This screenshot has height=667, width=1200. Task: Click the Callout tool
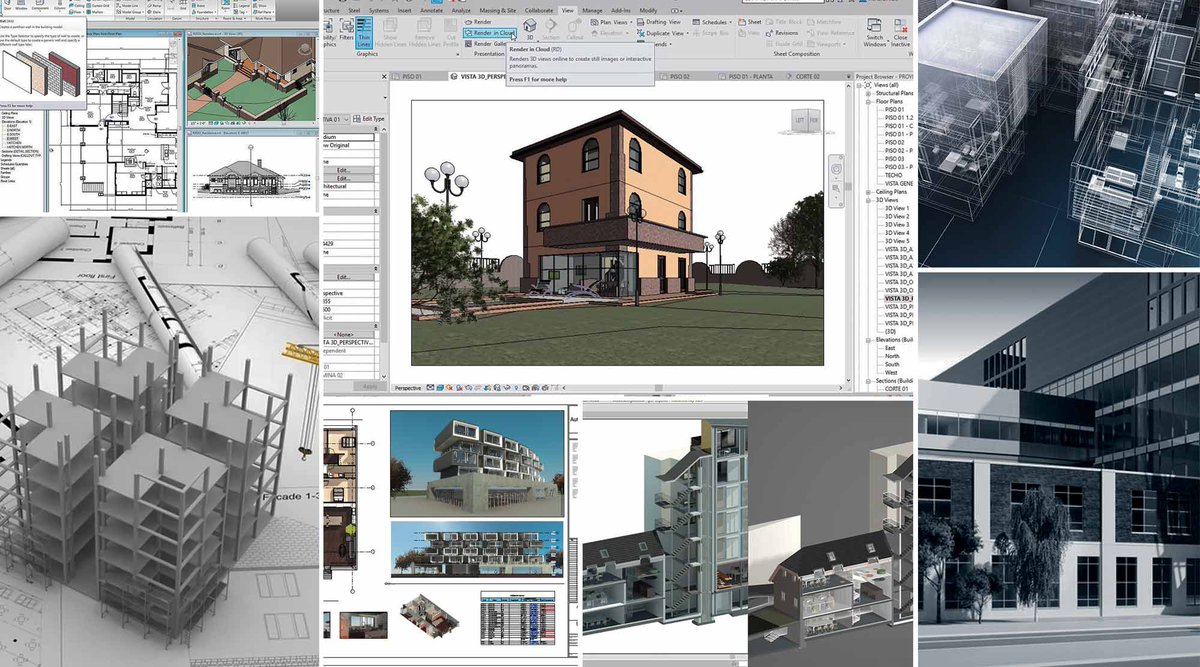coord(574,27)
